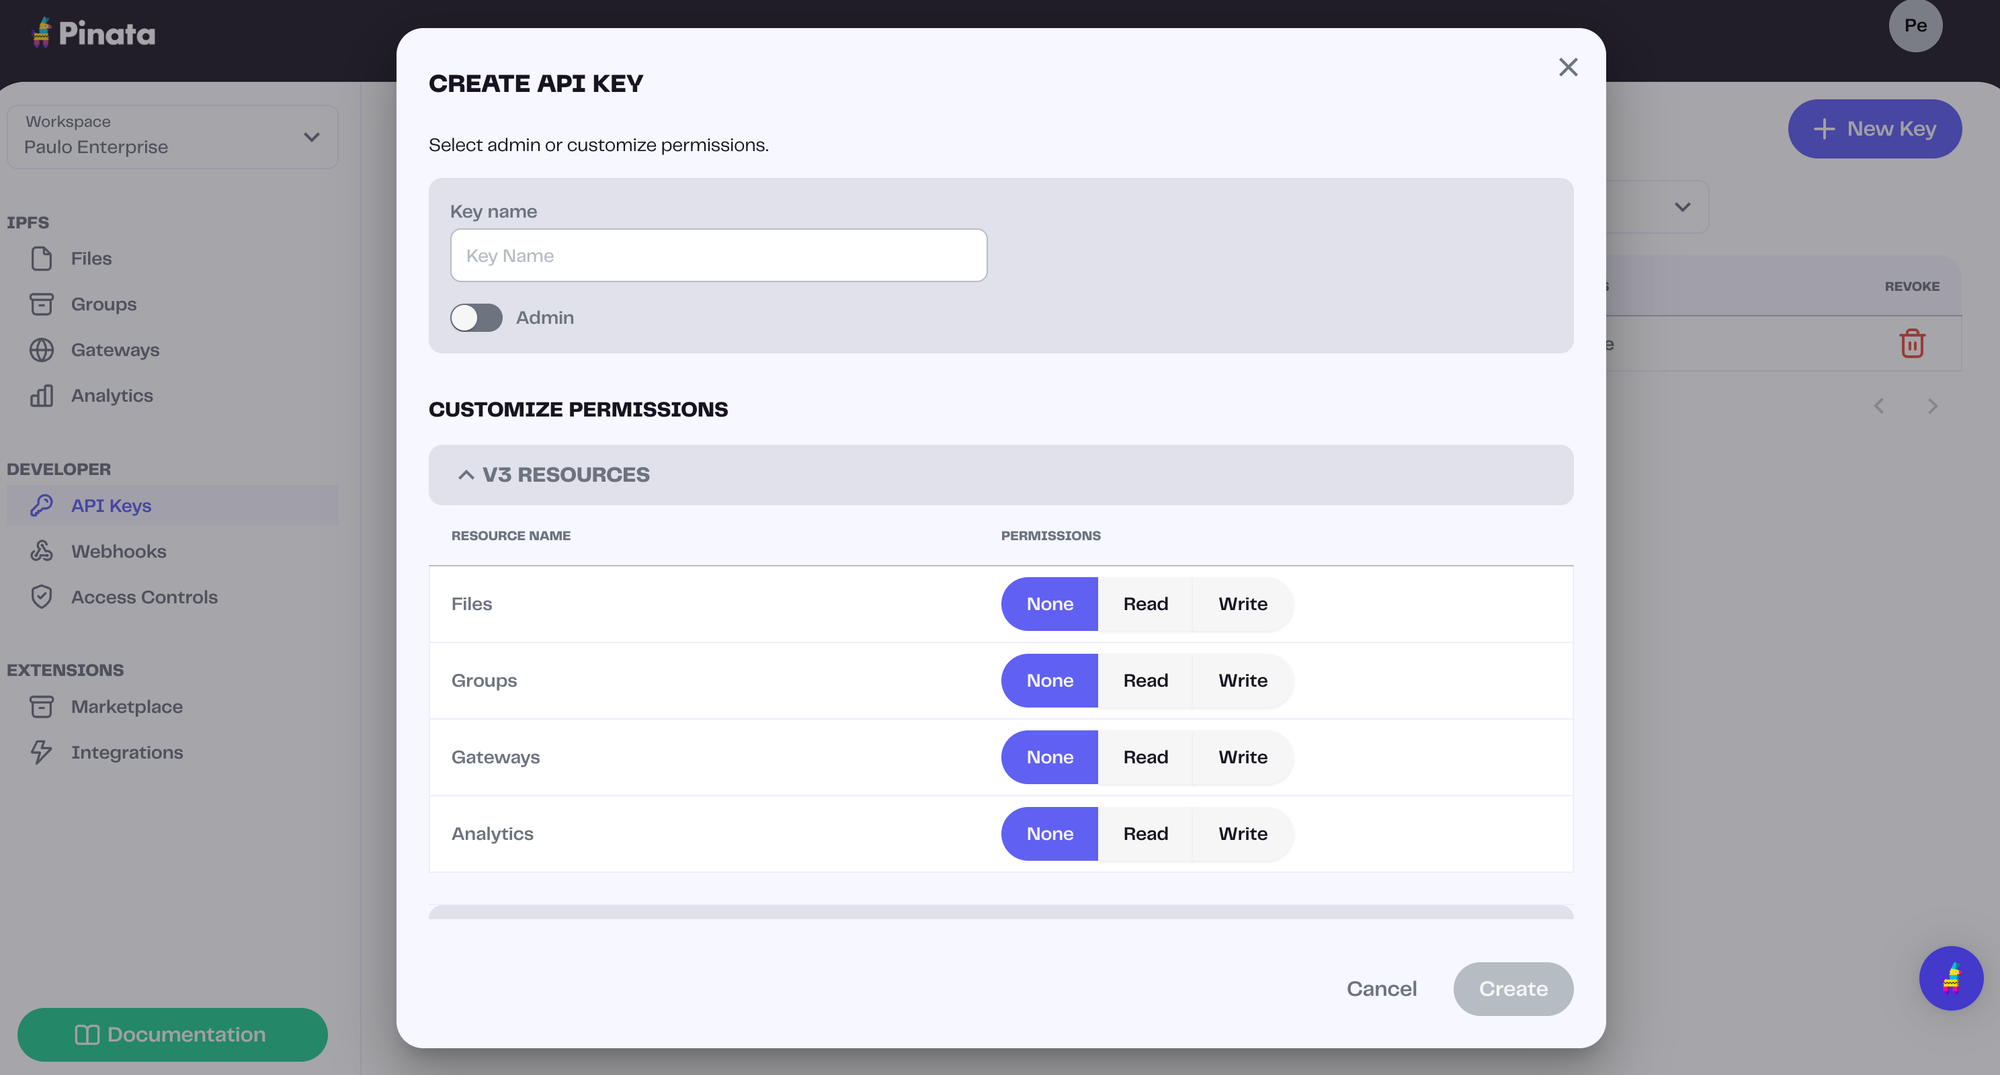Click the Access Controls shield icon

(42, 597)
